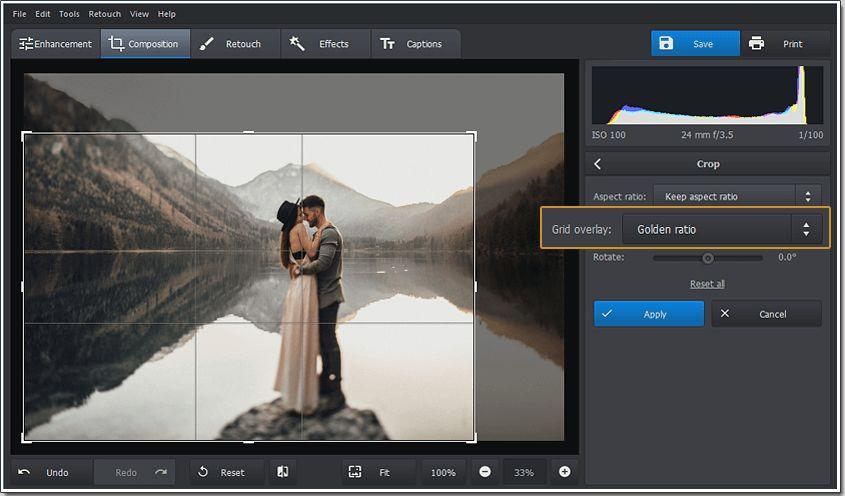Click the Reset all link

click(707, 284)
